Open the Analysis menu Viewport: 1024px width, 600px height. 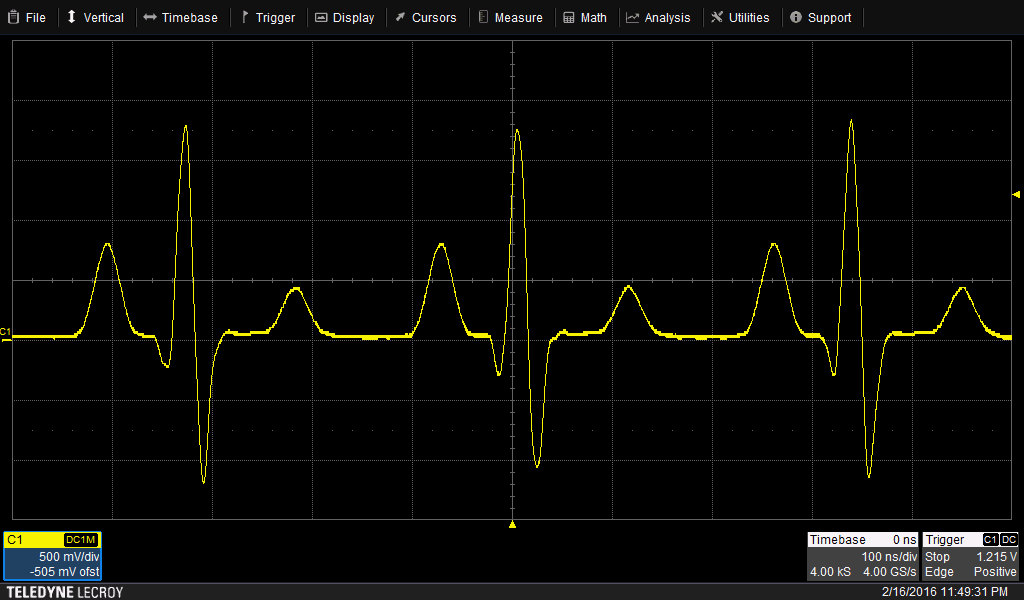pyautogui.click(x=658, y=17)
